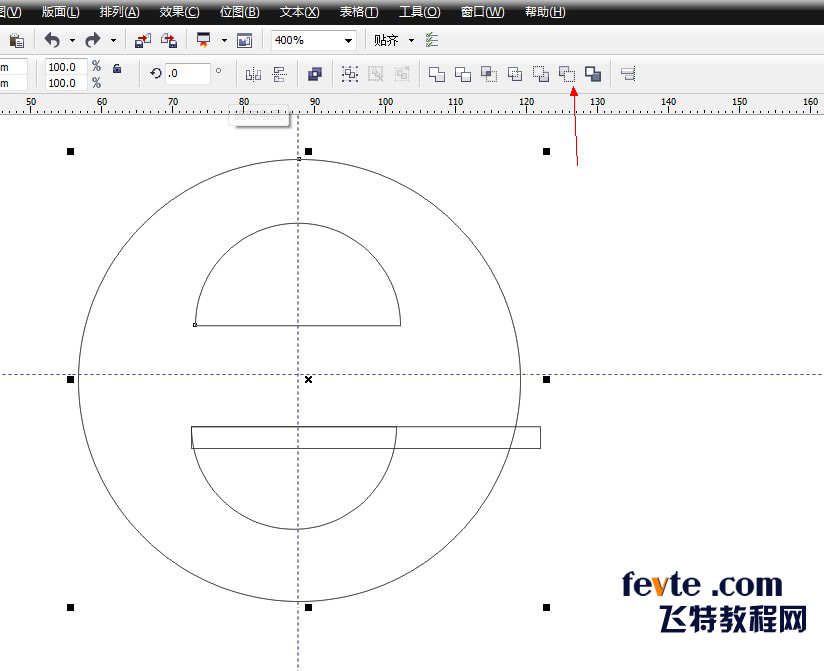Click the Weld shaping icon
The height and width of the screenshot is (671, 824).
(437, 74)
